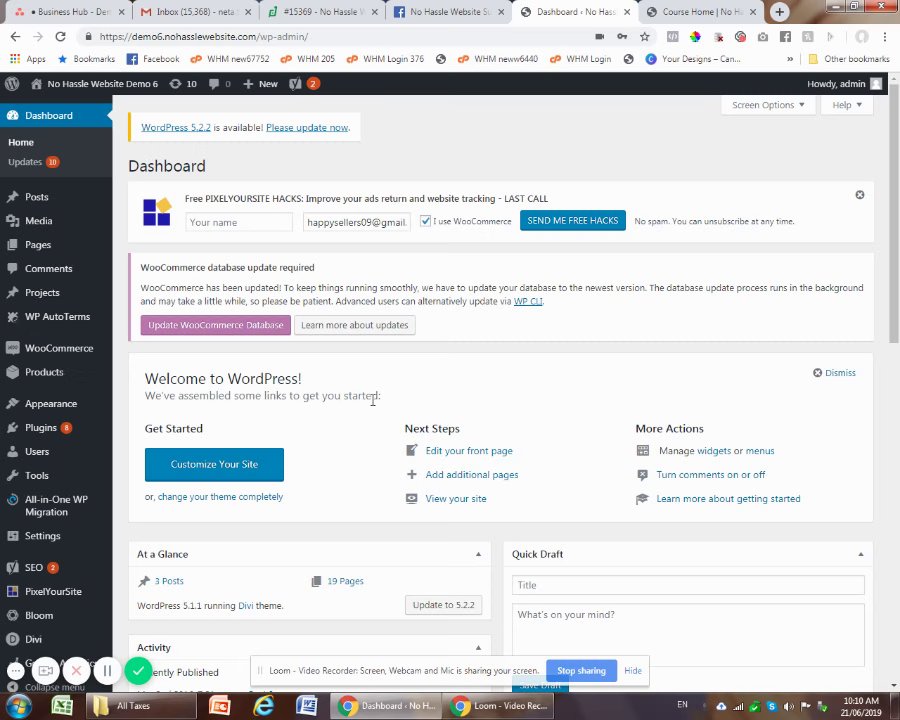The width and height of the screenshot is (900, 720).
Task: Click Learn more about getting started
Action: (x=728, y=499)
